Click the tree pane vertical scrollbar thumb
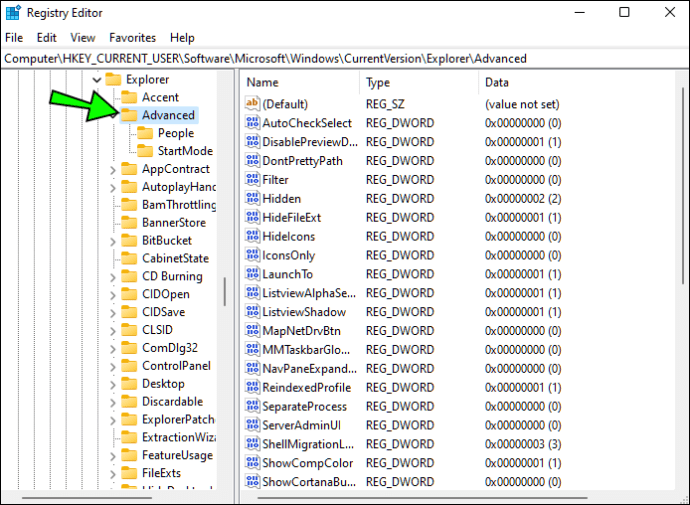690x505 pixels. point(224,291)
